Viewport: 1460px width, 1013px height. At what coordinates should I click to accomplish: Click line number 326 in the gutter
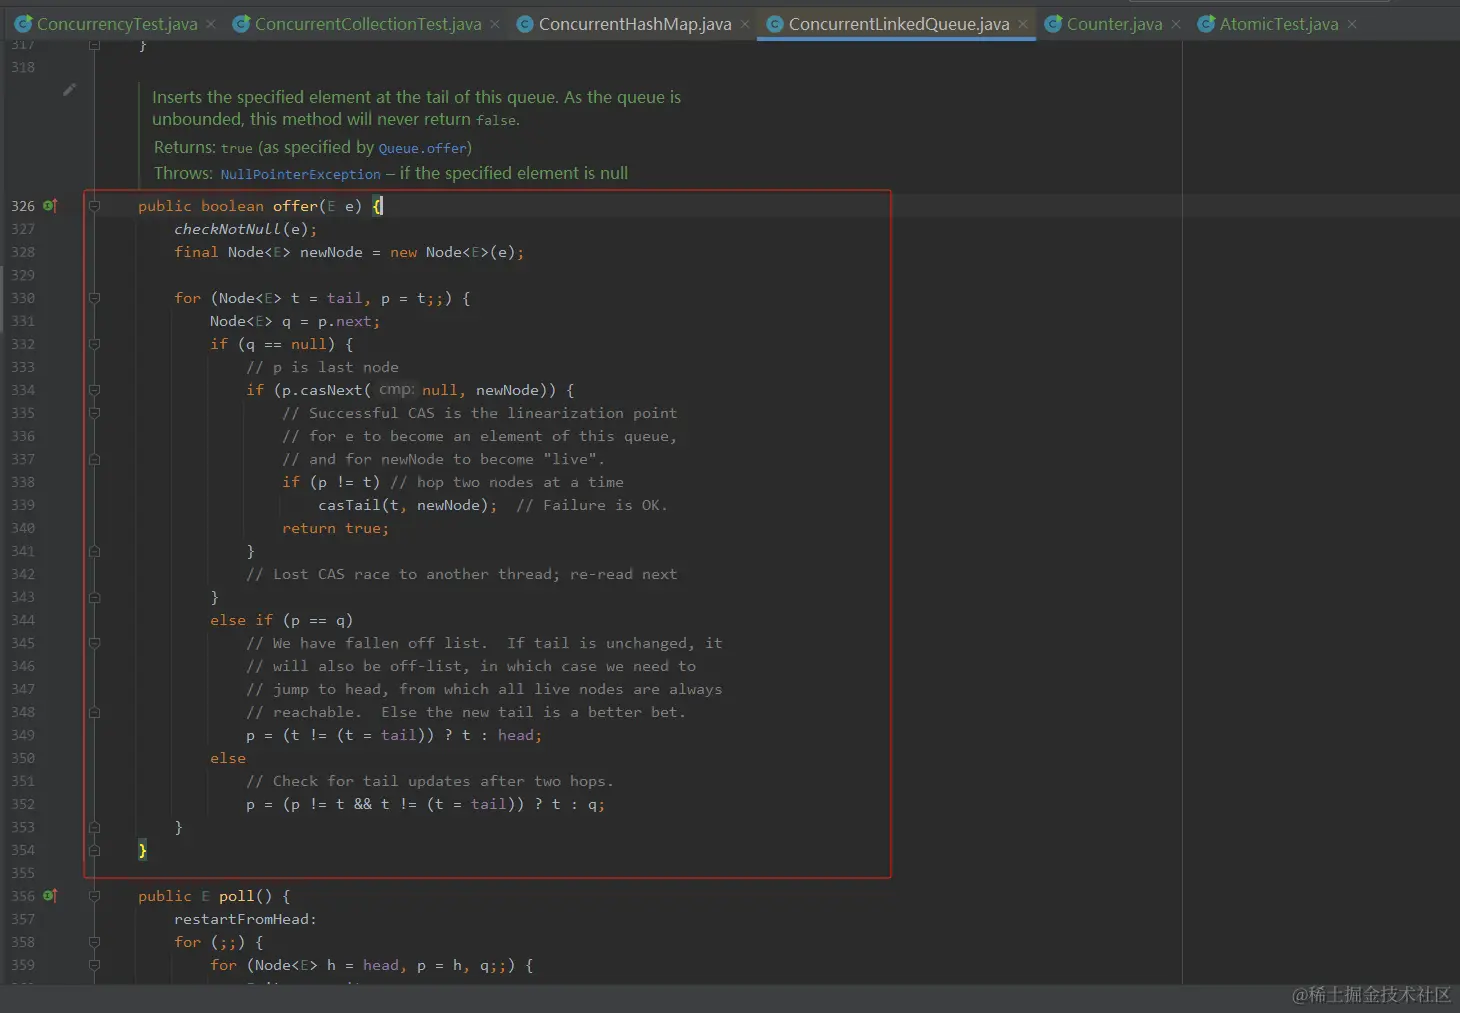click(x=23, y=206)
